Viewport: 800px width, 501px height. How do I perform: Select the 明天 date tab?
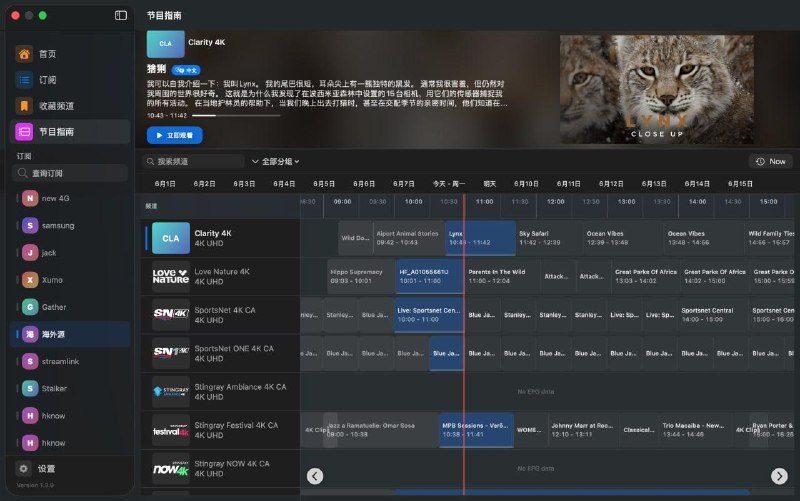489,184
